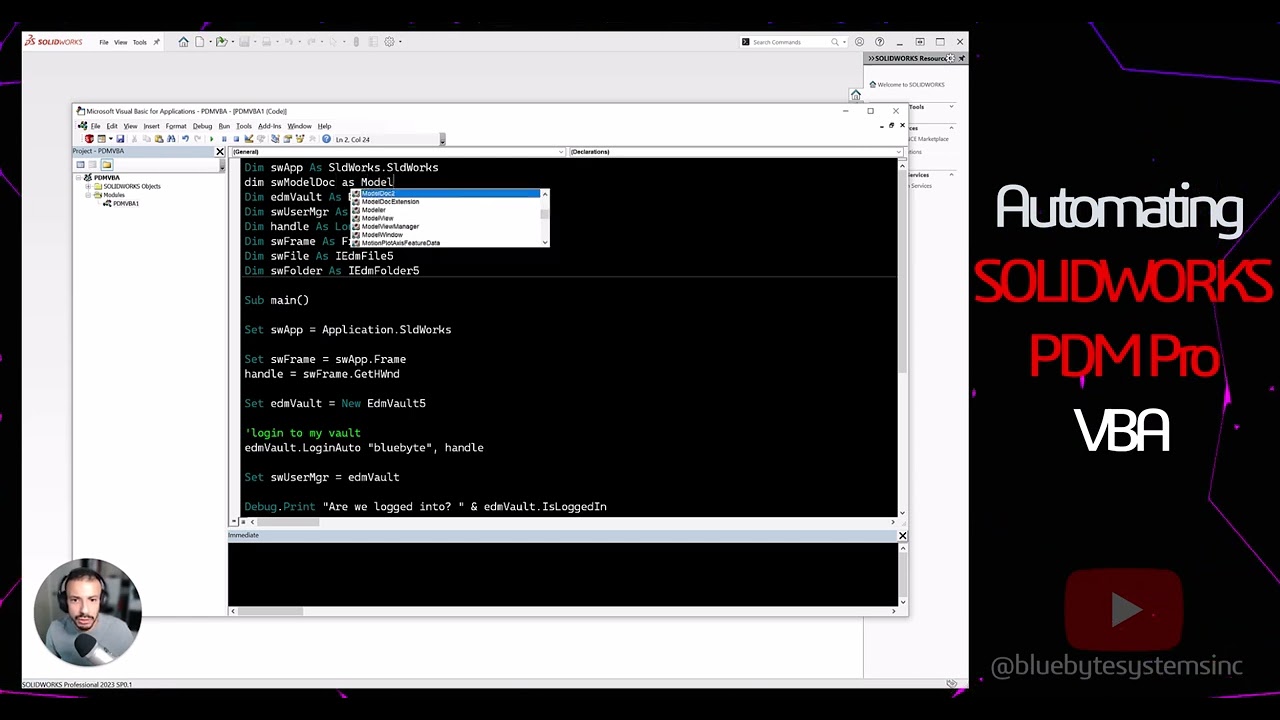This screenshot has width=1280, height=720.
Task: Run the macro with the green play icon
Action: 212,139
